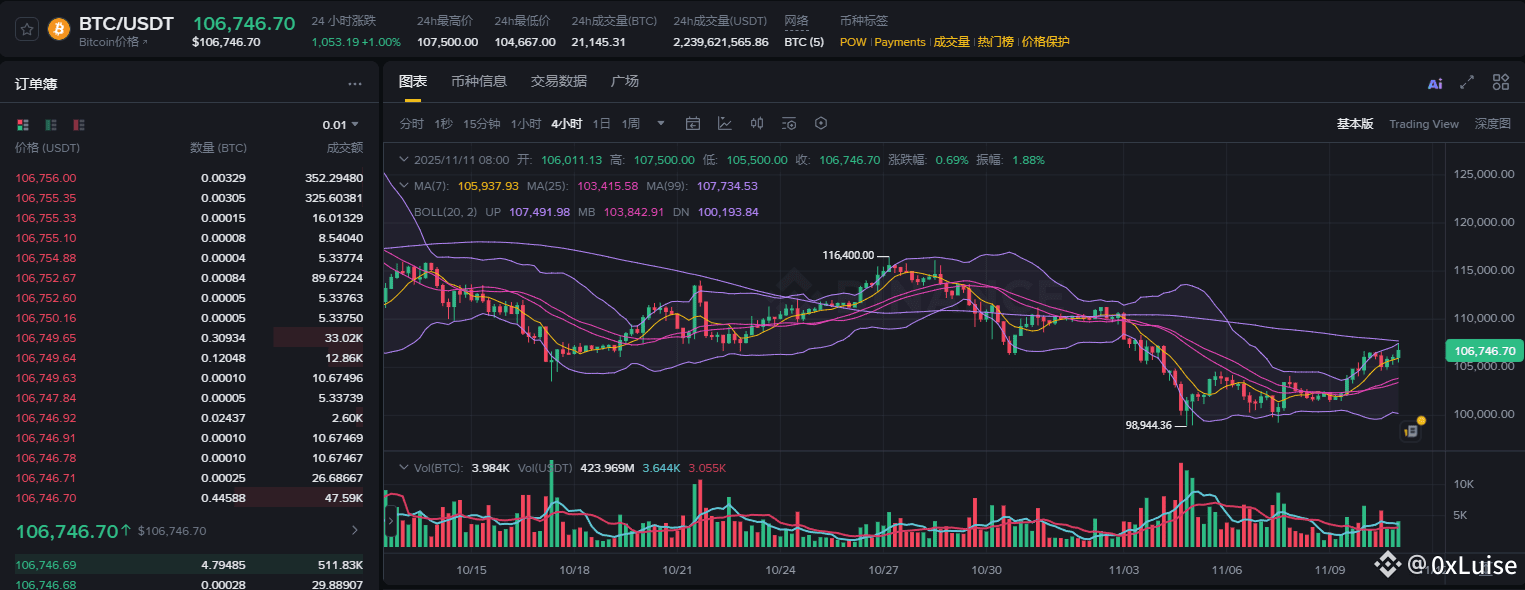Add BTC/USDT to favorites with star icon
Image resolution: width=1525 pixels, height=590 pixels.
28,28
